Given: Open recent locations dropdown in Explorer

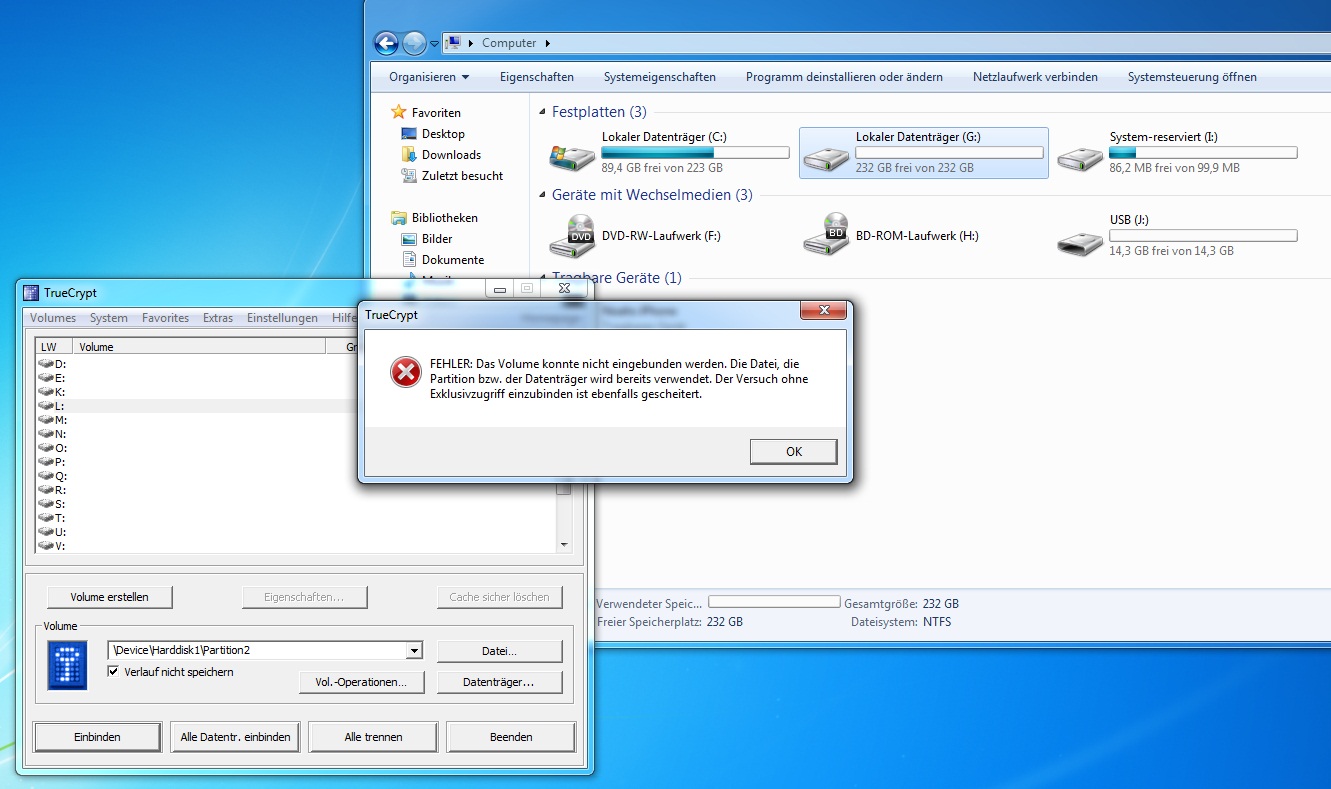Looking at the screenshot, I should point(434,44).
